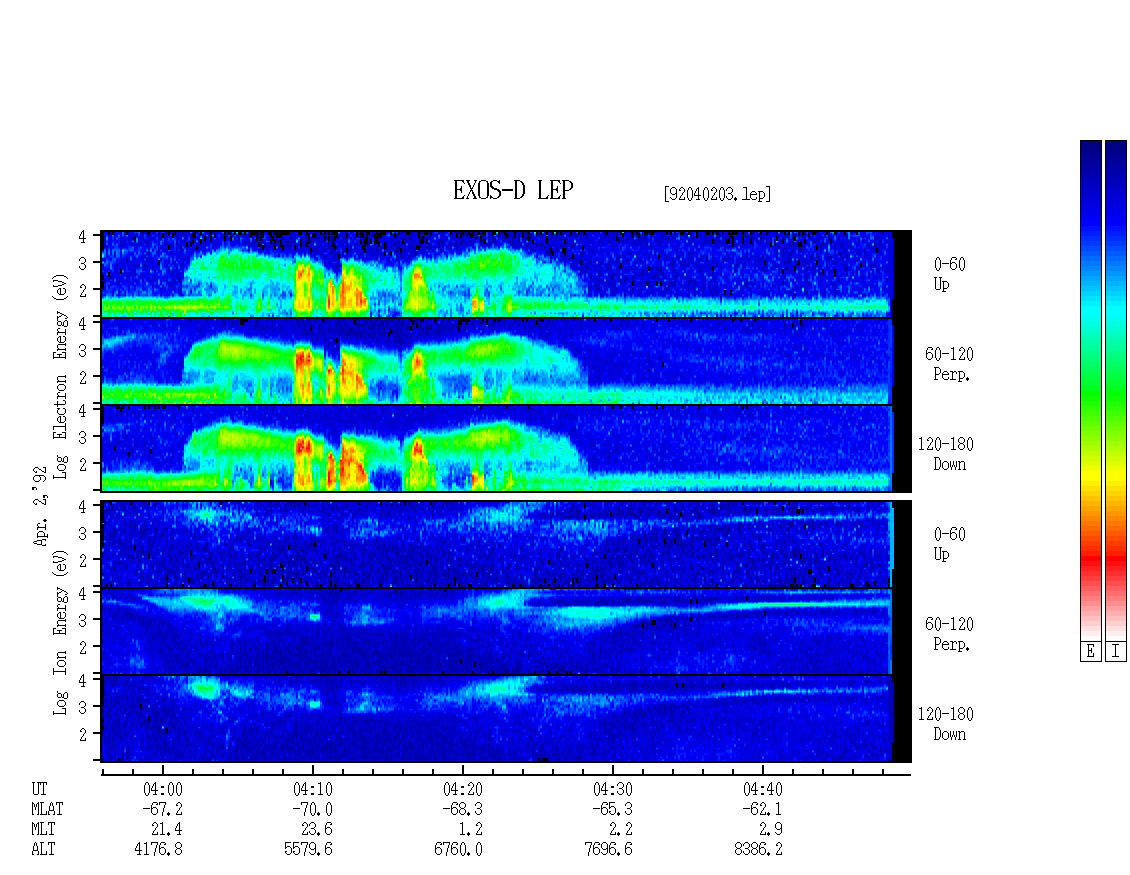The height and width of the screenshot is (875, 1130).
Task: Click the ALT value 7696.6
Action: 608,850
